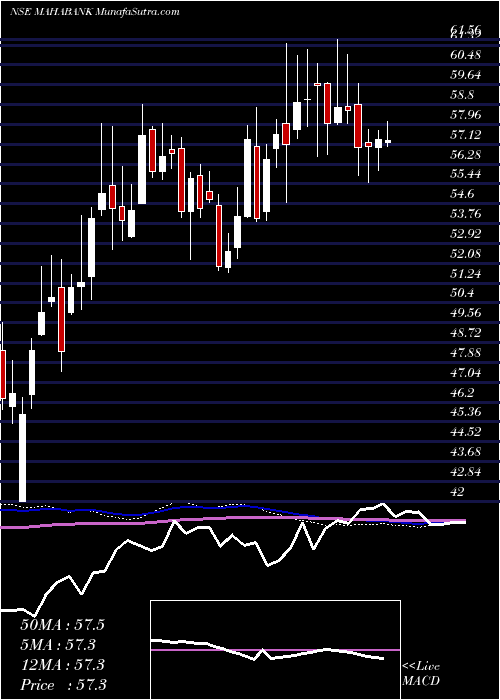Viewport: 500px width, 700px height.
Task: Select the 57.12 price axis label
Action: [x=466, y=134]
